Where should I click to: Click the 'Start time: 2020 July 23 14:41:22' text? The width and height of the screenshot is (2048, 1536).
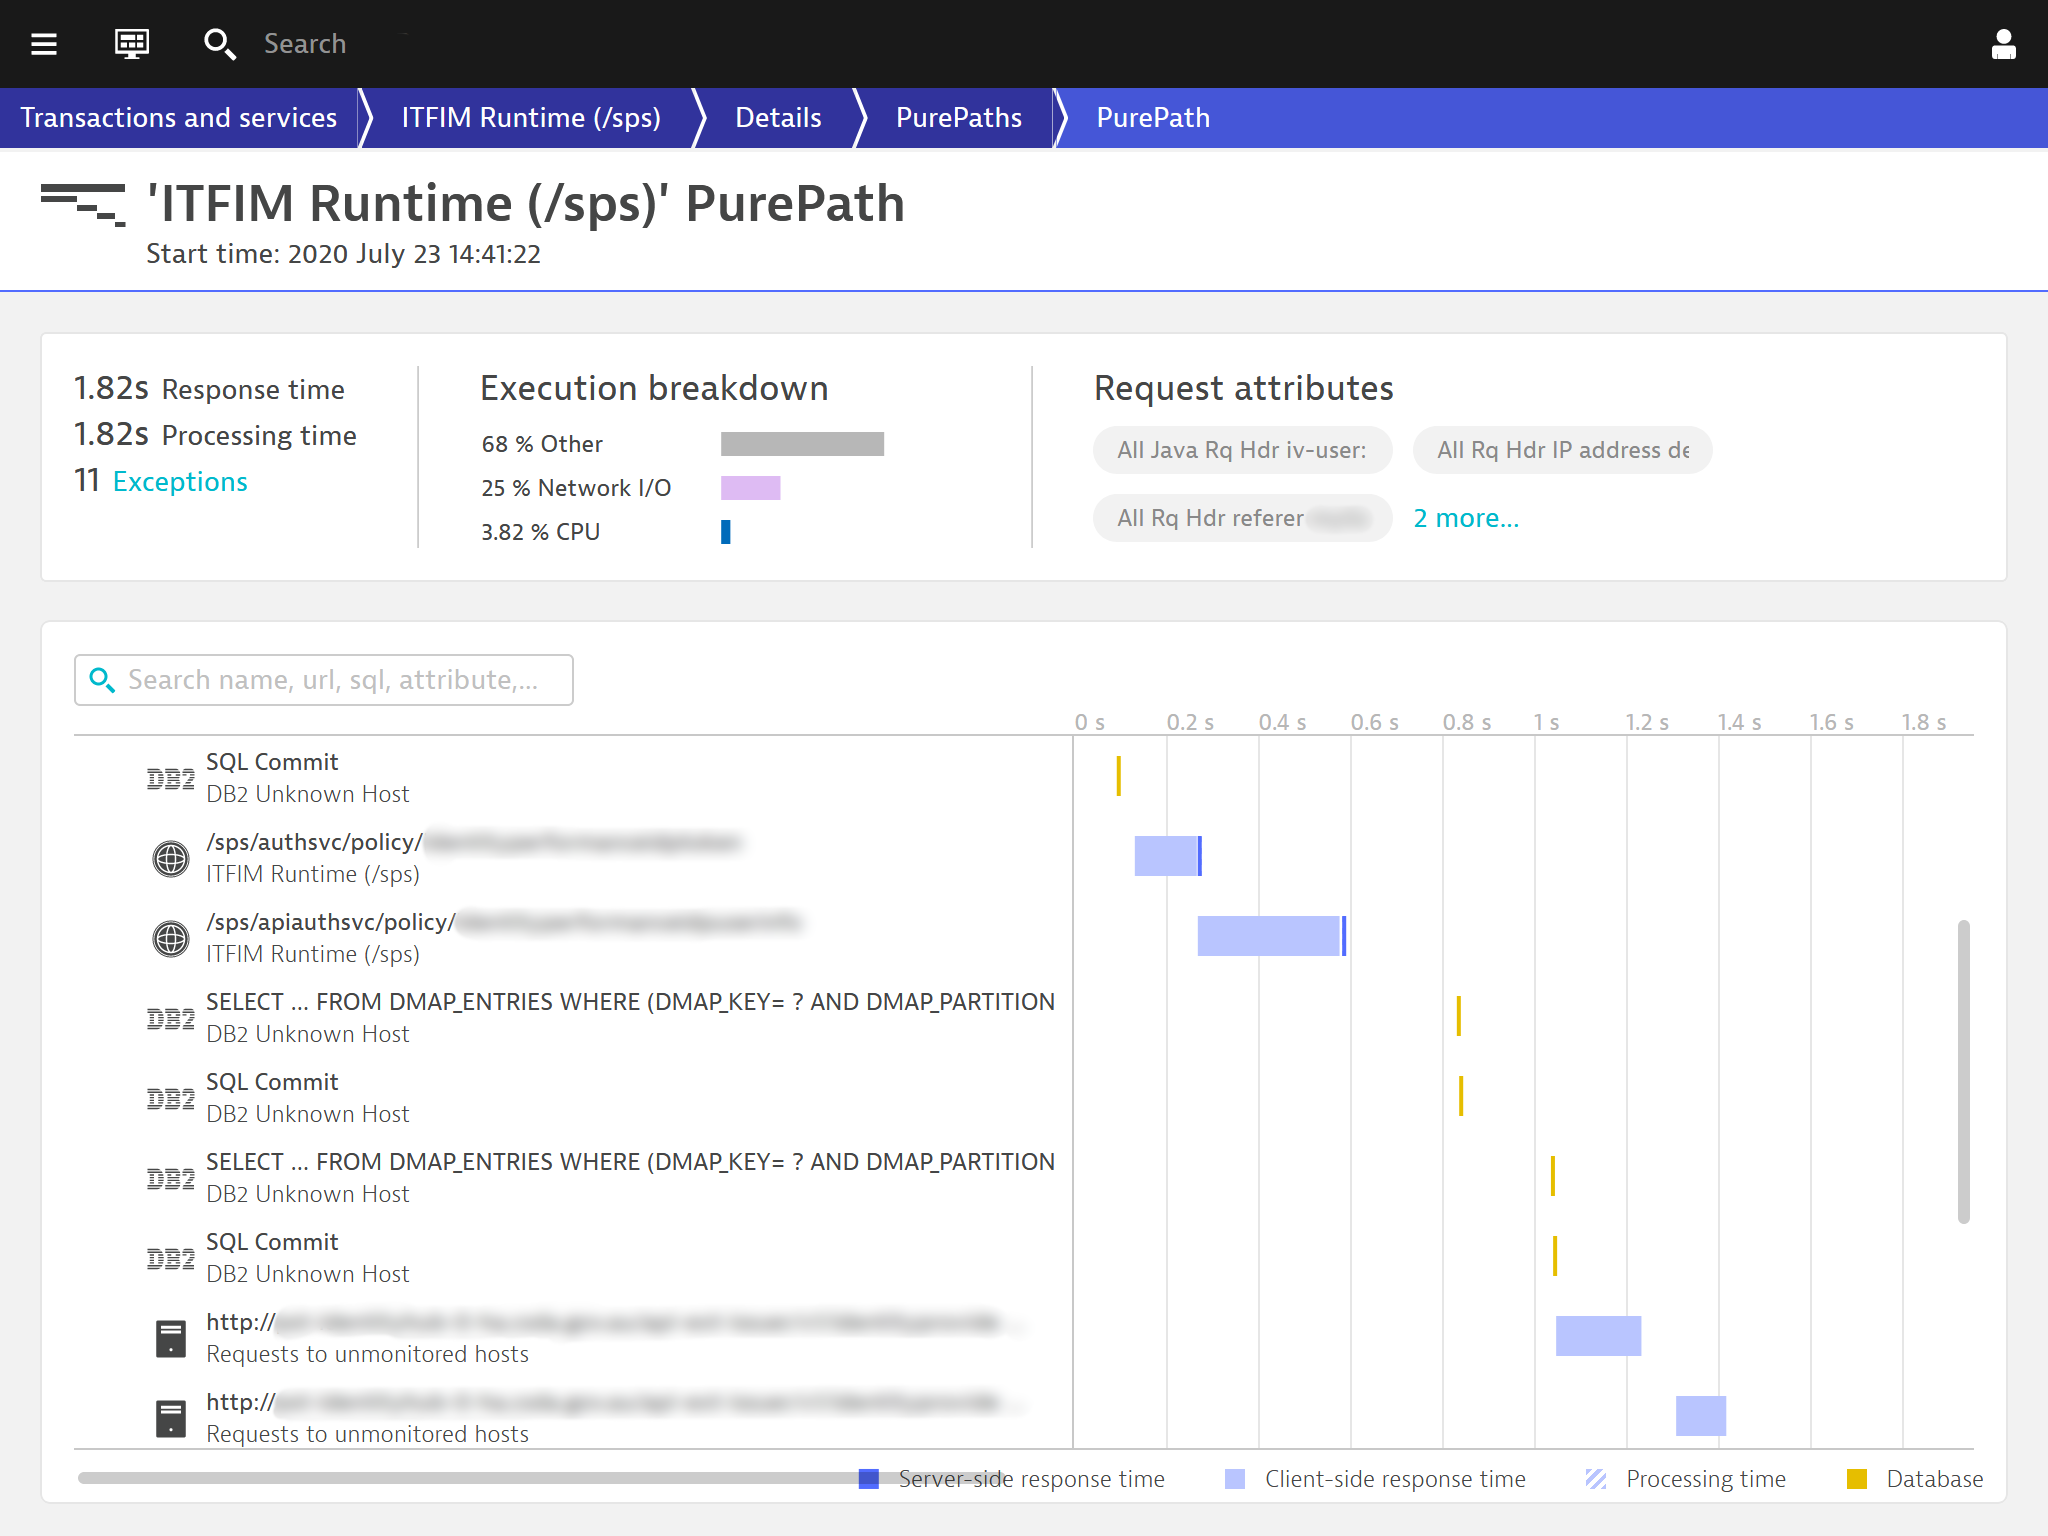tap(343, 254)
